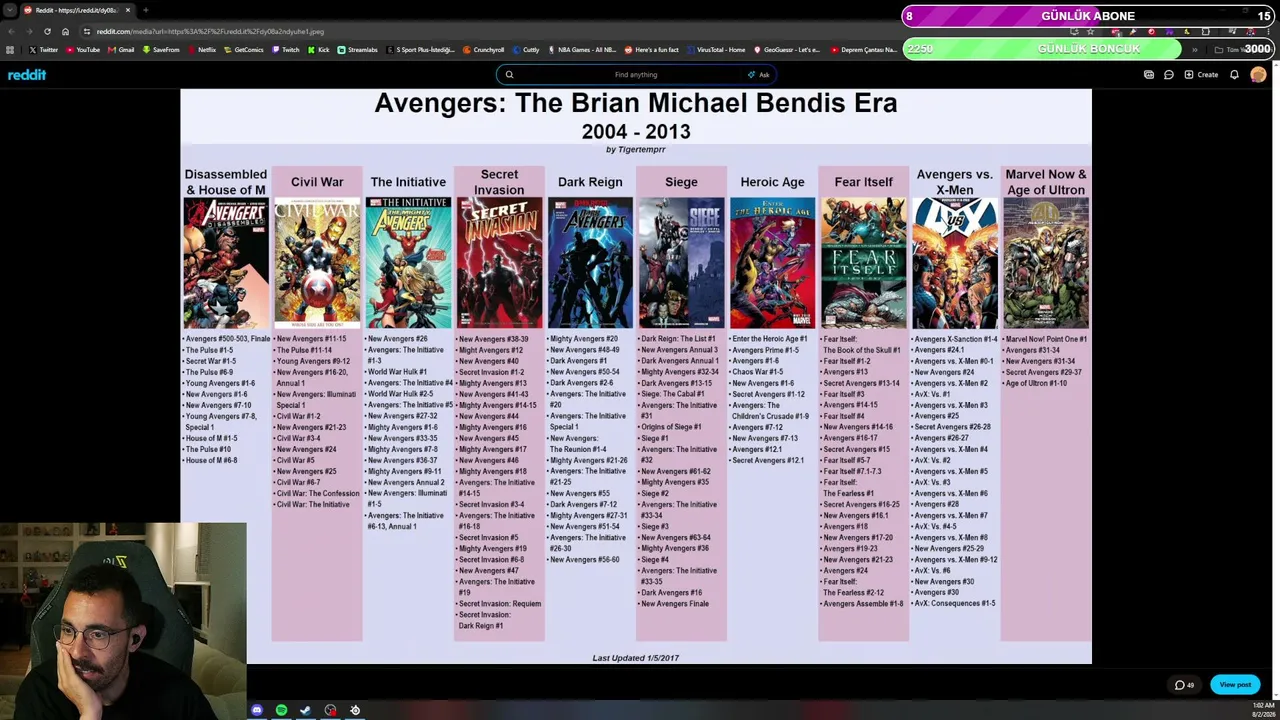Viewport: 1280px width, 720px height.
Task: Focus the 'Find anything' search field
Action: pos(636,75)
